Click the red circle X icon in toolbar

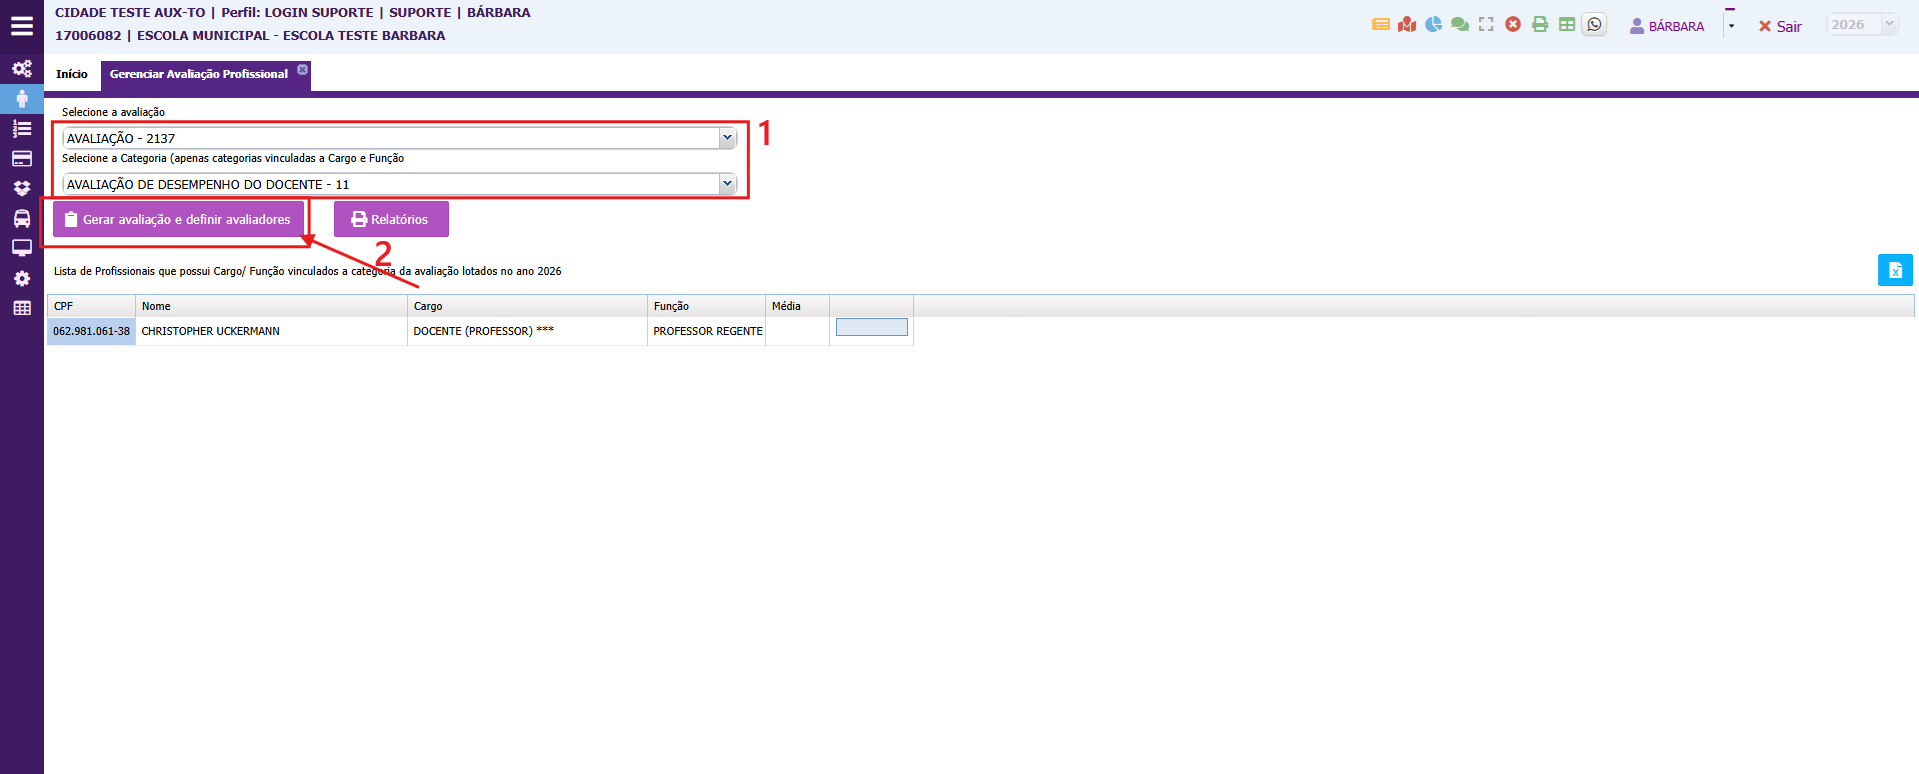tap(1513, 25)
